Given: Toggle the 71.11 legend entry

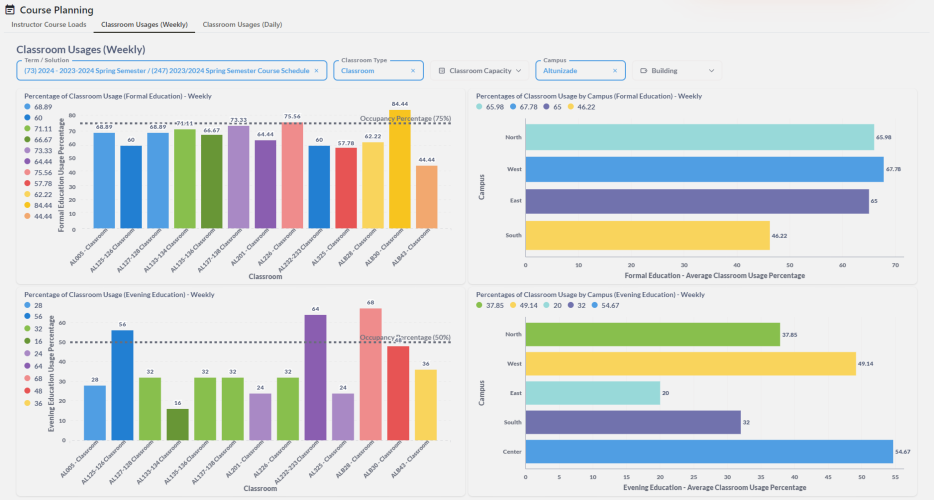Looking at the screenshot, I should [x=38, y=129].
